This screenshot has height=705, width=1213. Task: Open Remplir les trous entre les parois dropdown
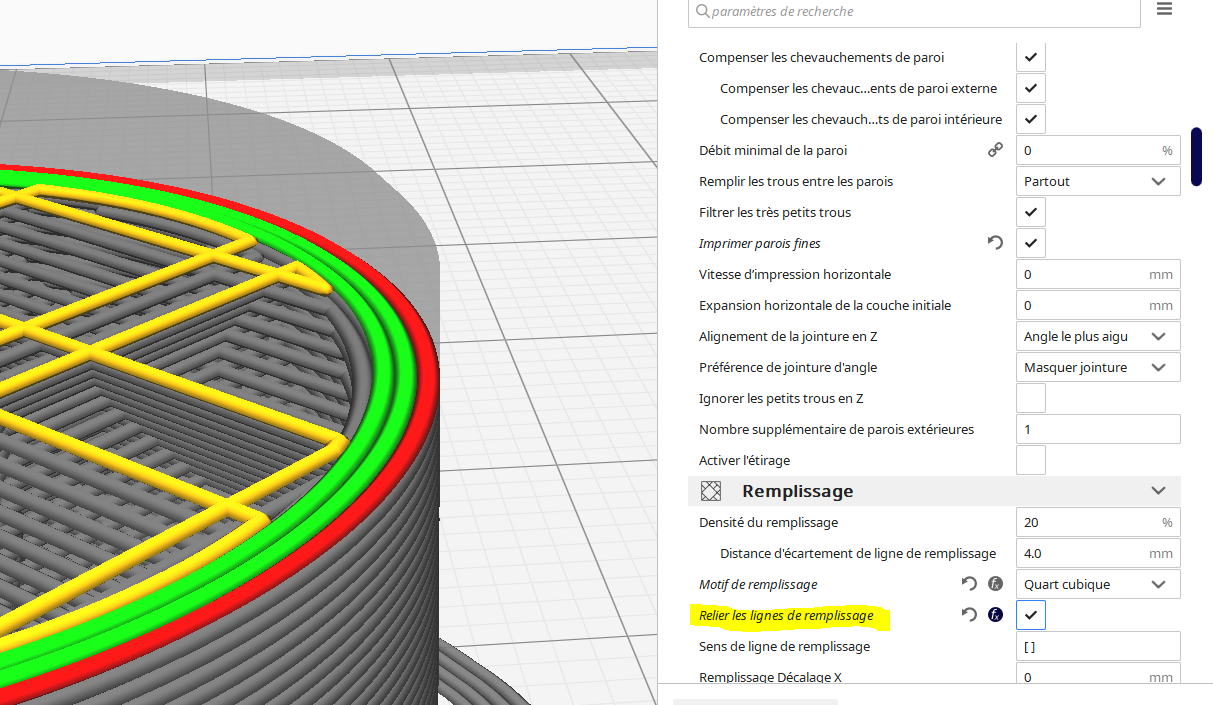coord(1098,181)
